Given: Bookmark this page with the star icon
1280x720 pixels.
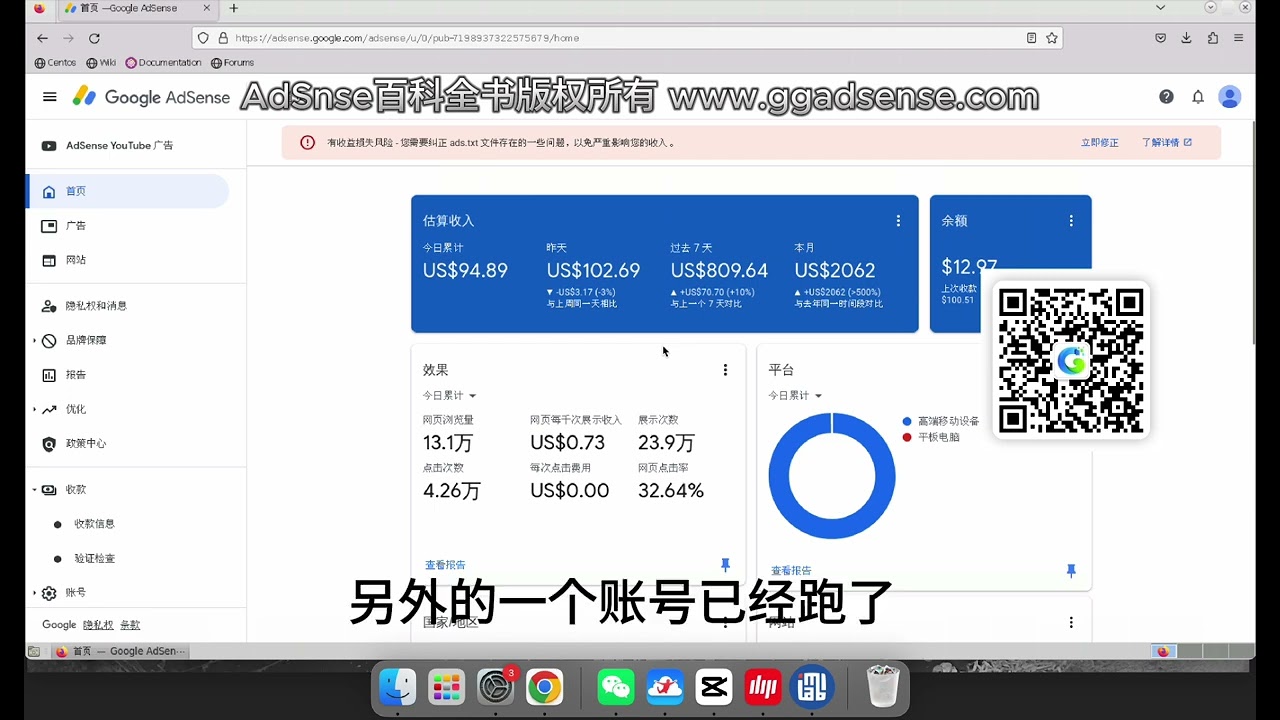Looking at the screenshot, I should point(1052,38).
